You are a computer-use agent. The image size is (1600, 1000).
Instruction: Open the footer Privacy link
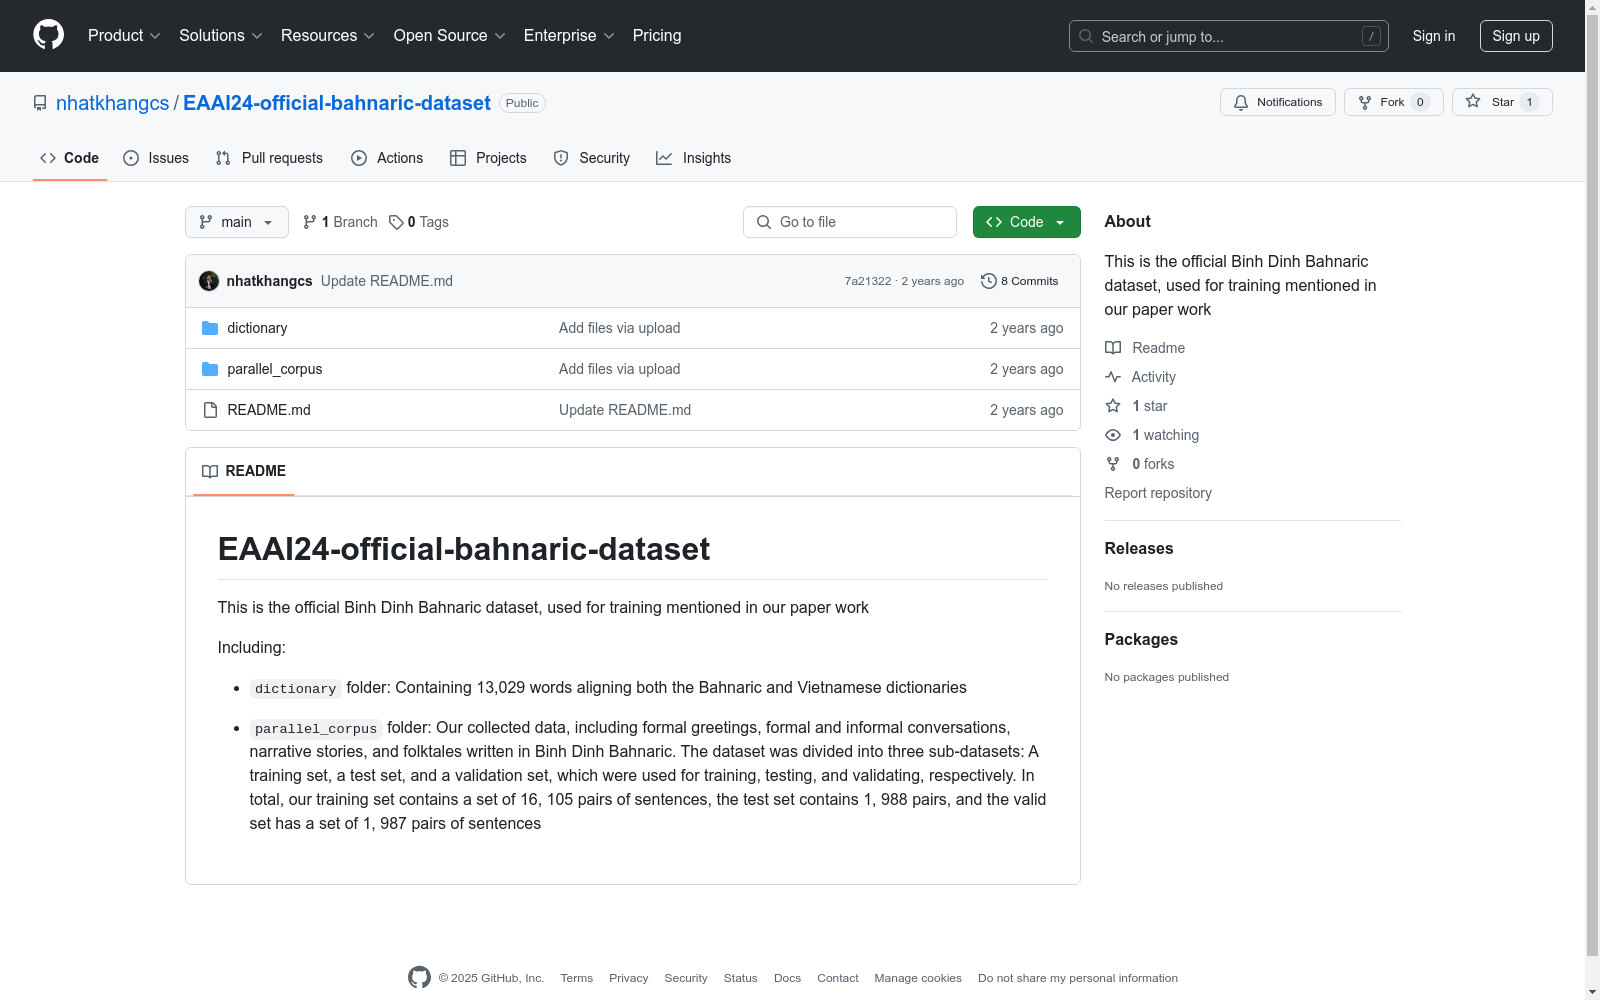point(629,978)
